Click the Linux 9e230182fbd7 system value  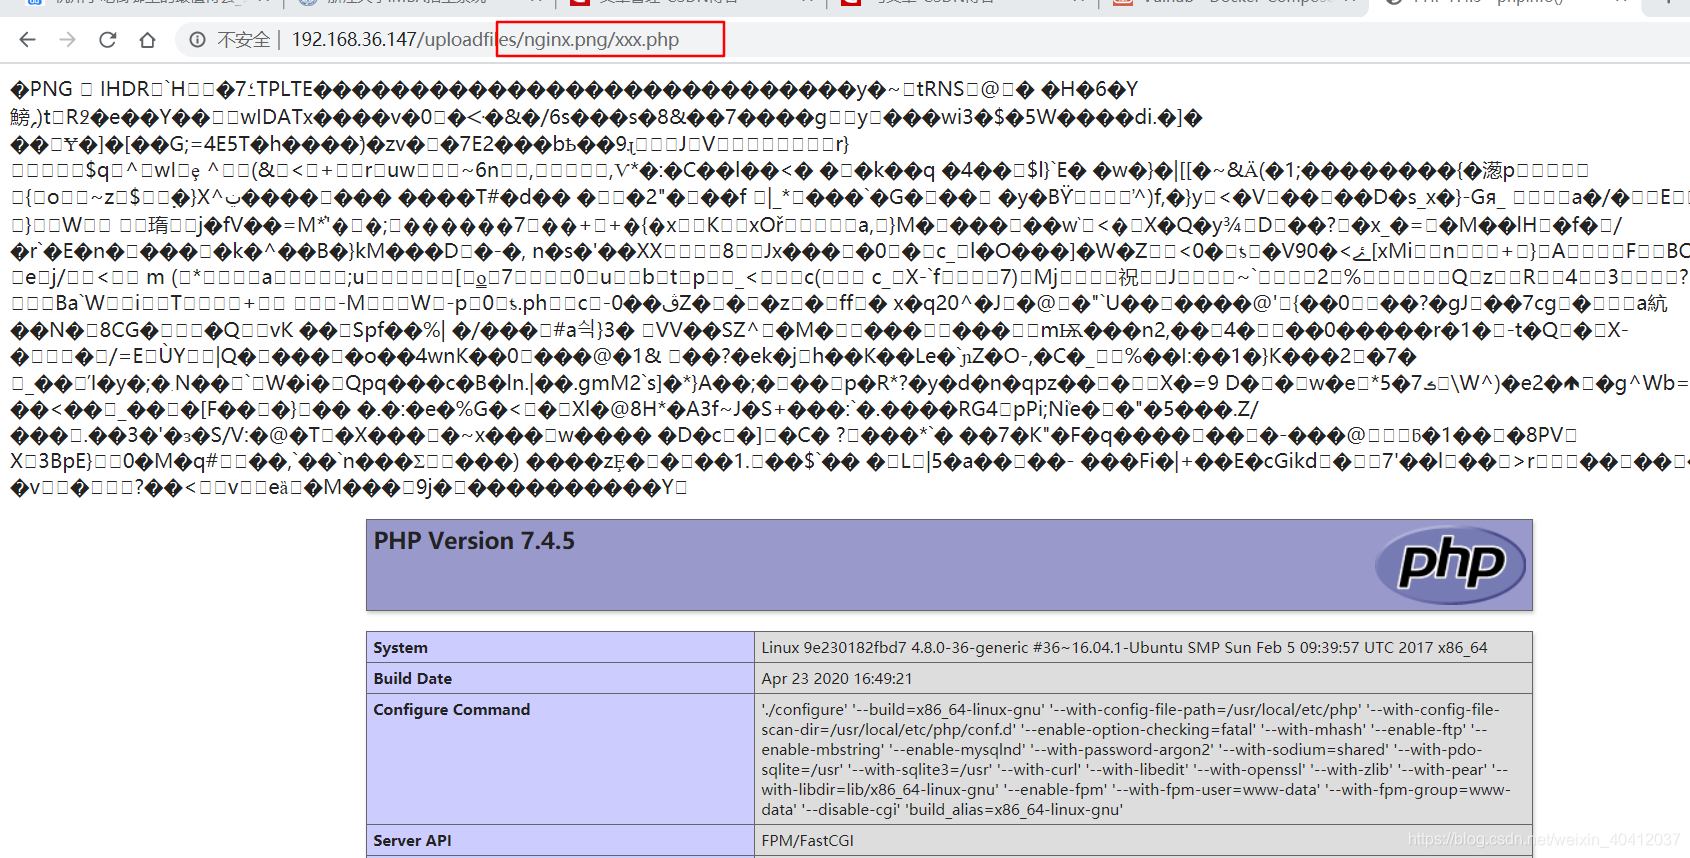1124,648
